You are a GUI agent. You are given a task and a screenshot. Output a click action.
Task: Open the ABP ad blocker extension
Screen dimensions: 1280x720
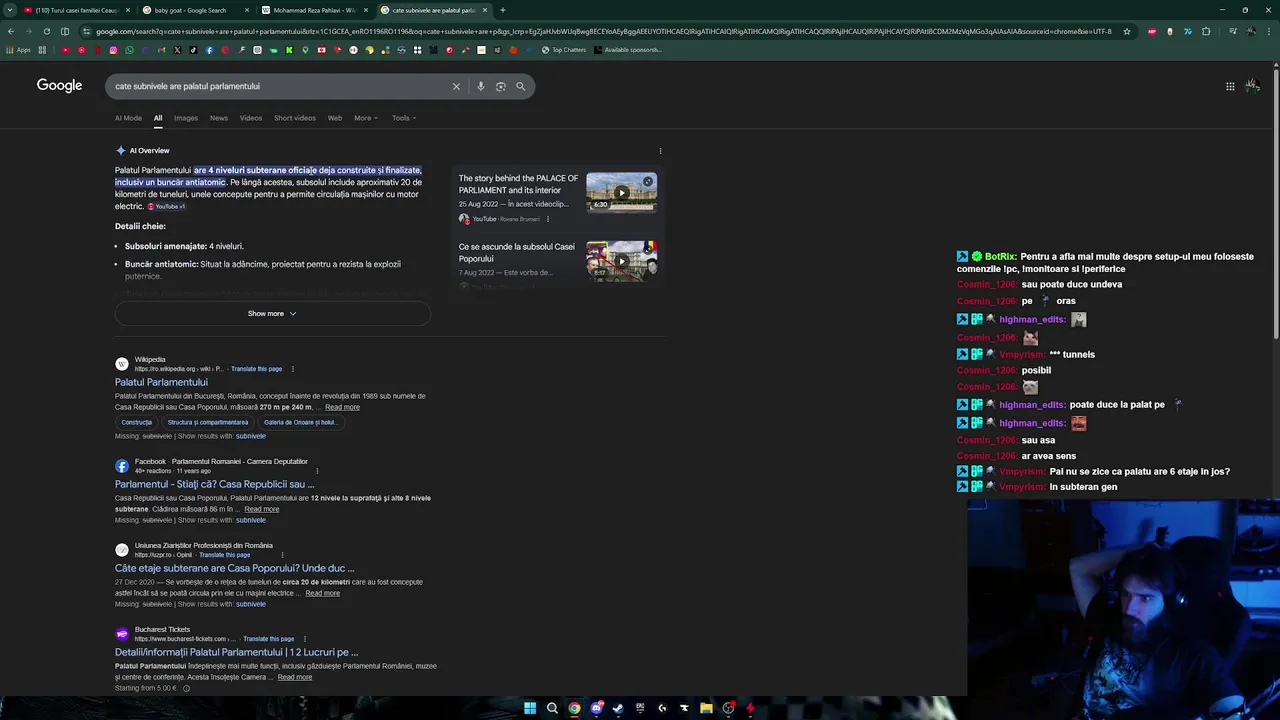[1152, 31]
